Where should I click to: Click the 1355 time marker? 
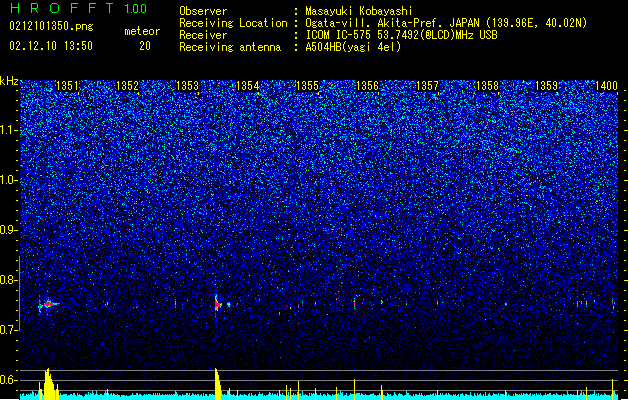click(307, 86)
